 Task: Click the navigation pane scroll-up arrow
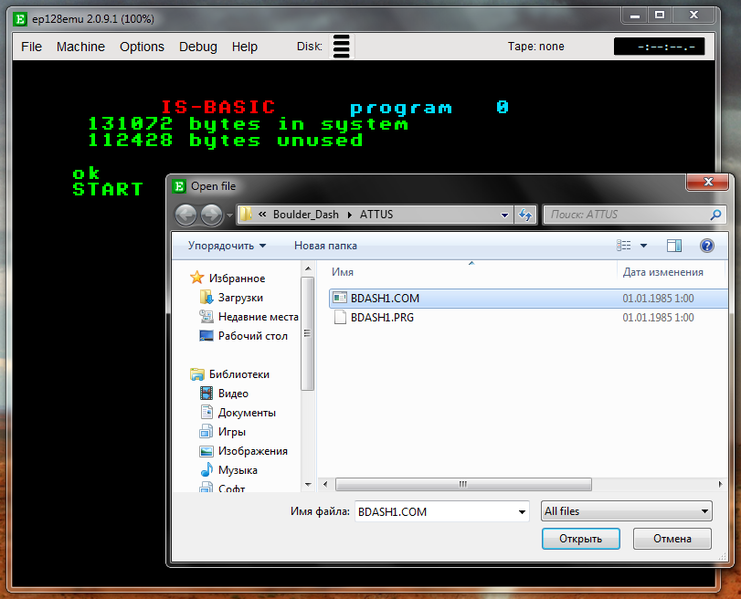(308, 269)
